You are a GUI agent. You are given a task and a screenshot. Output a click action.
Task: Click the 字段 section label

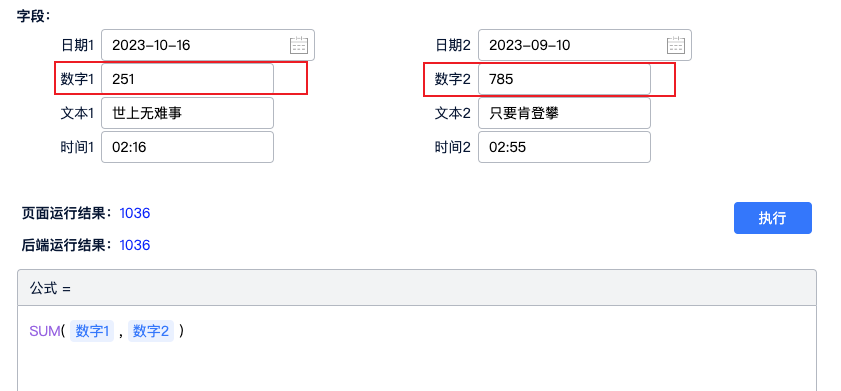[x=33, y=16]
